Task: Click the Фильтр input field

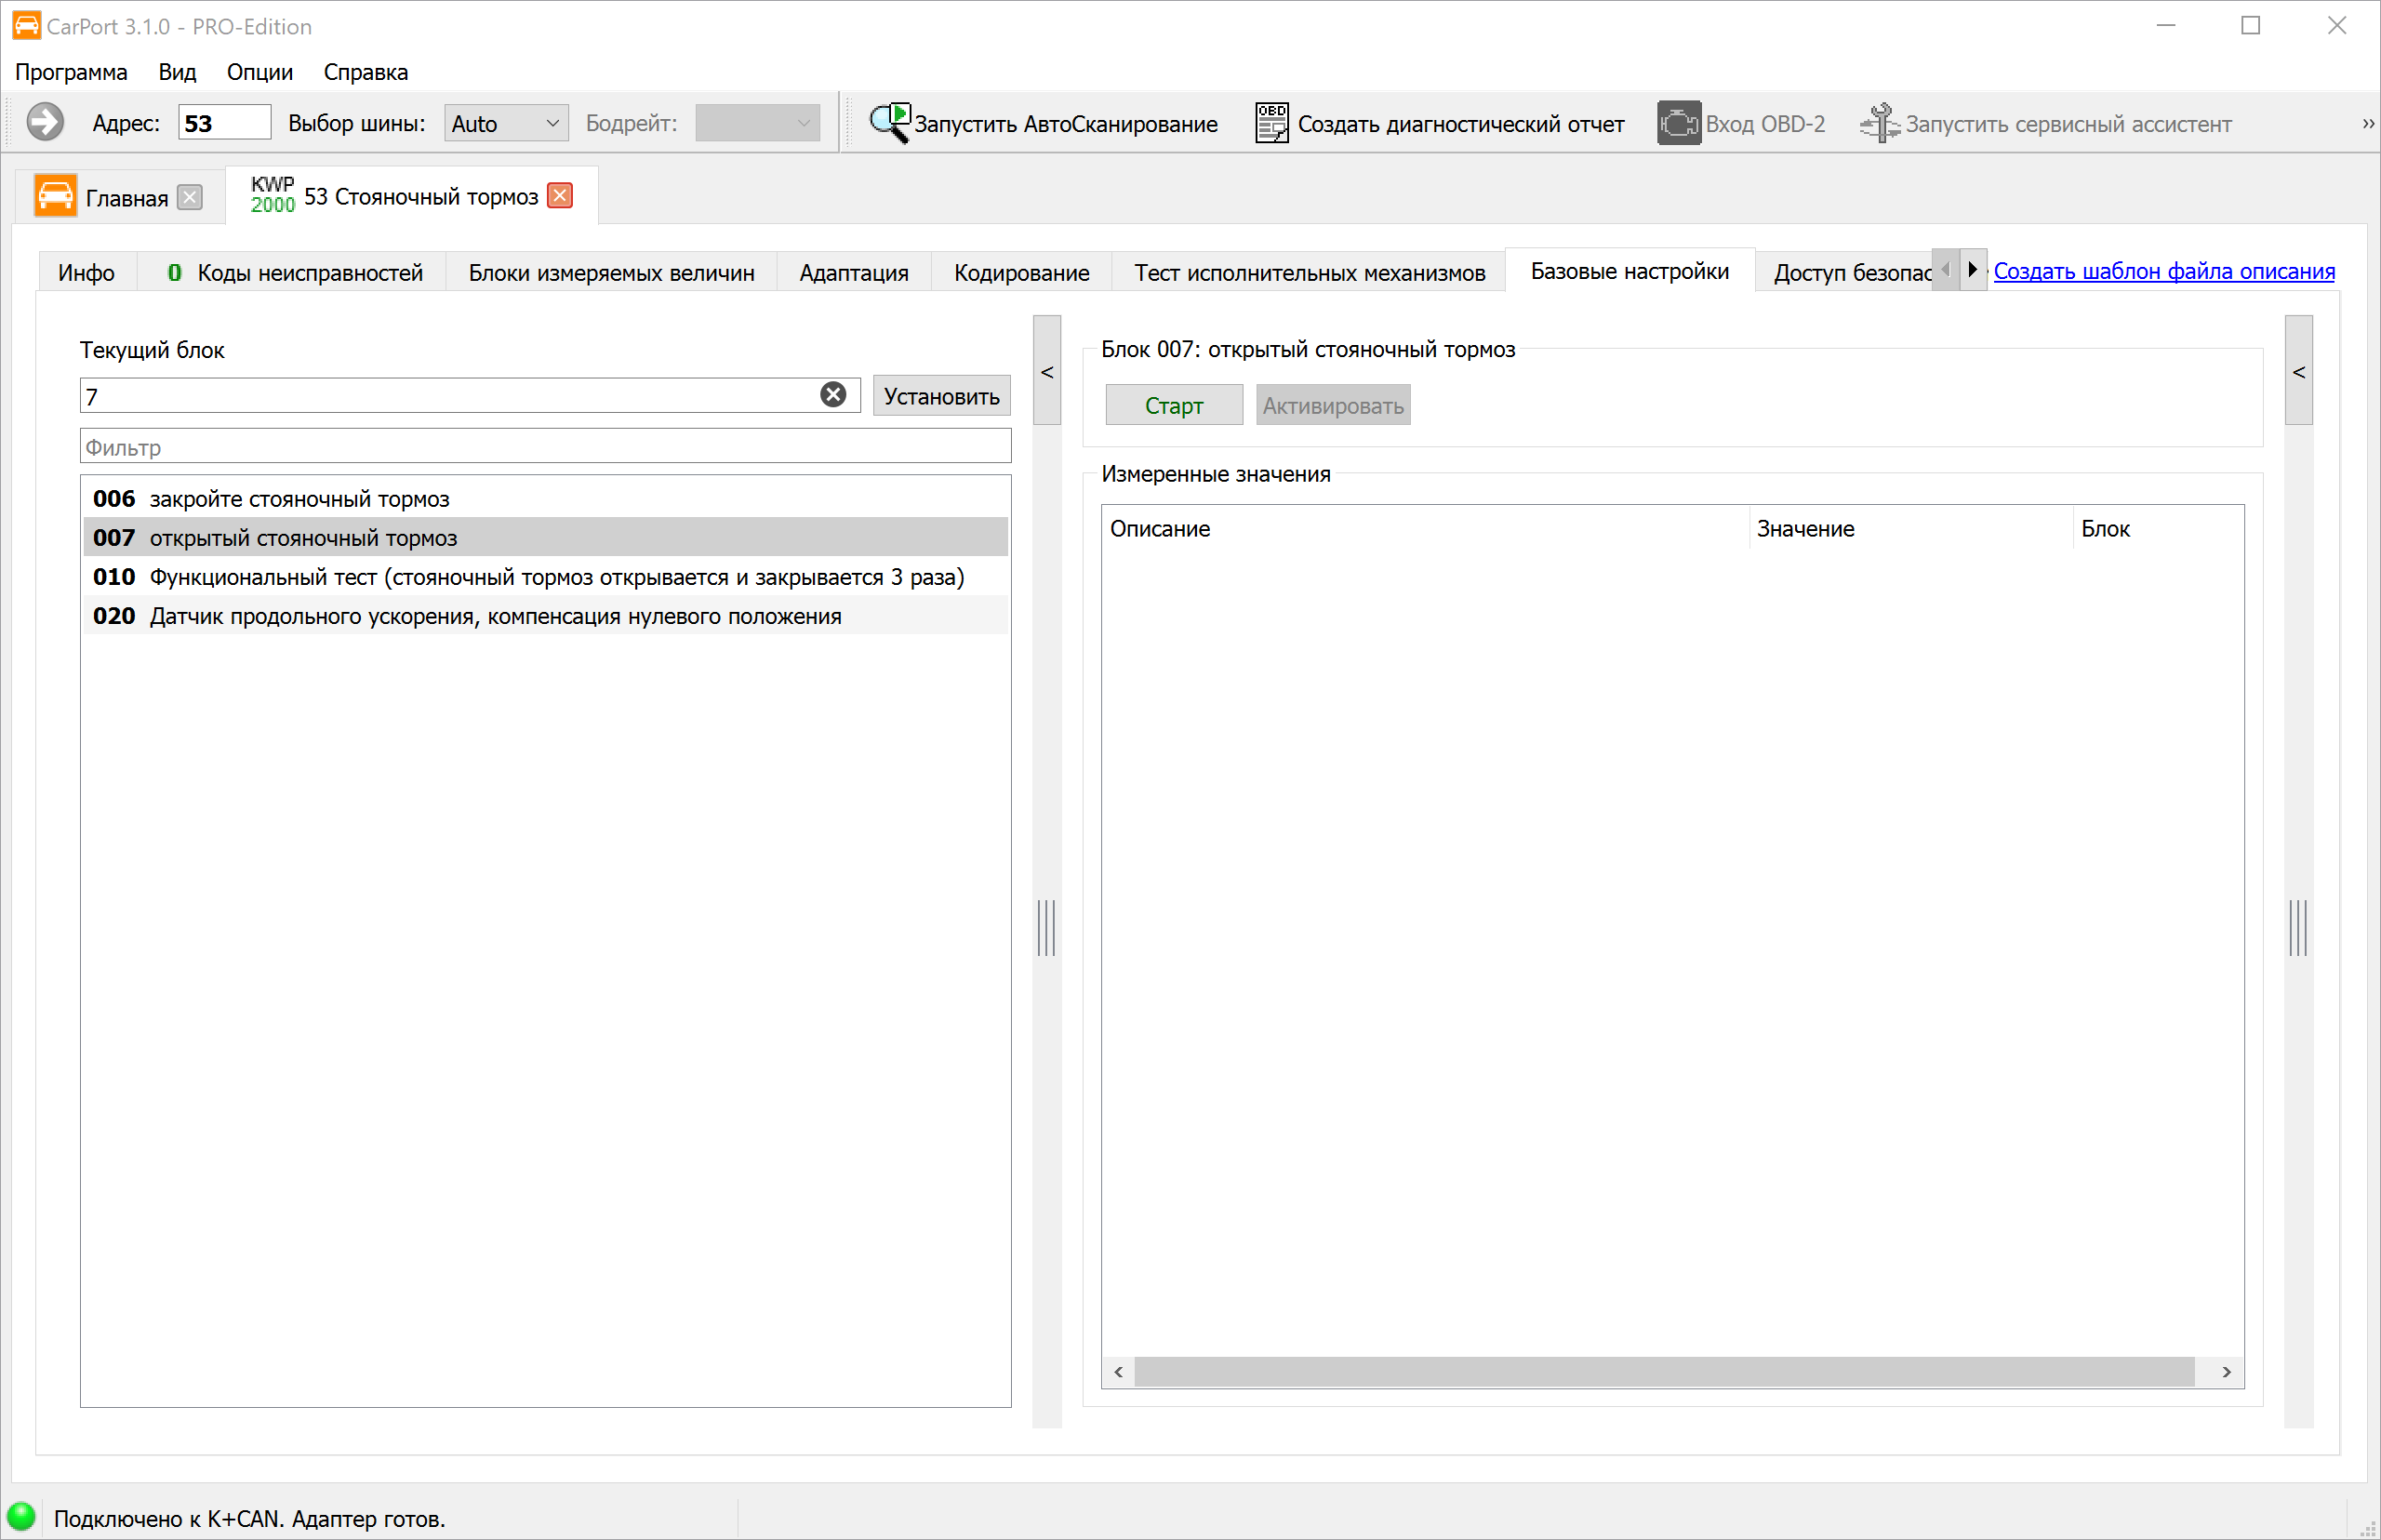Action: [545, 446]
